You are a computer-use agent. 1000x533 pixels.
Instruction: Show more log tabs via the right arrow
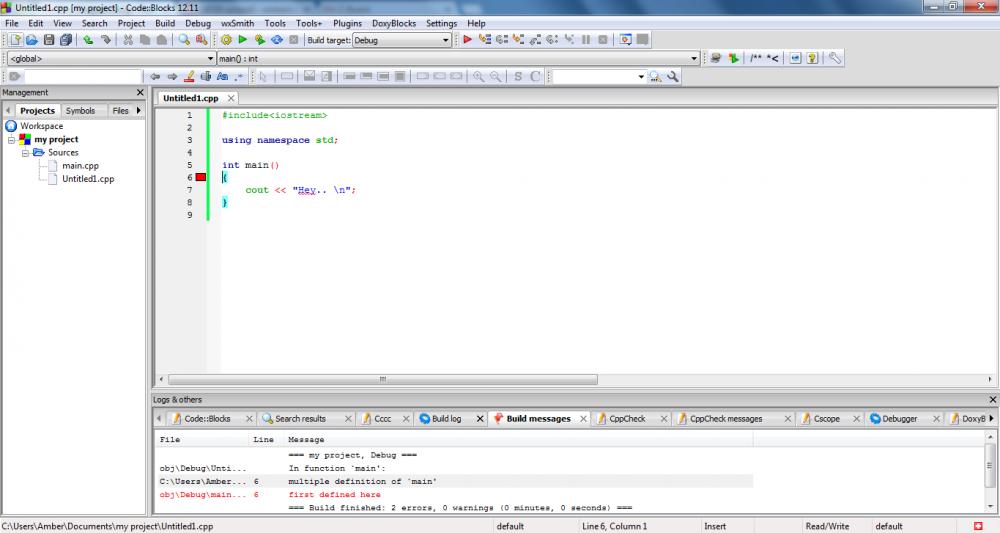[x=991, y=419]
